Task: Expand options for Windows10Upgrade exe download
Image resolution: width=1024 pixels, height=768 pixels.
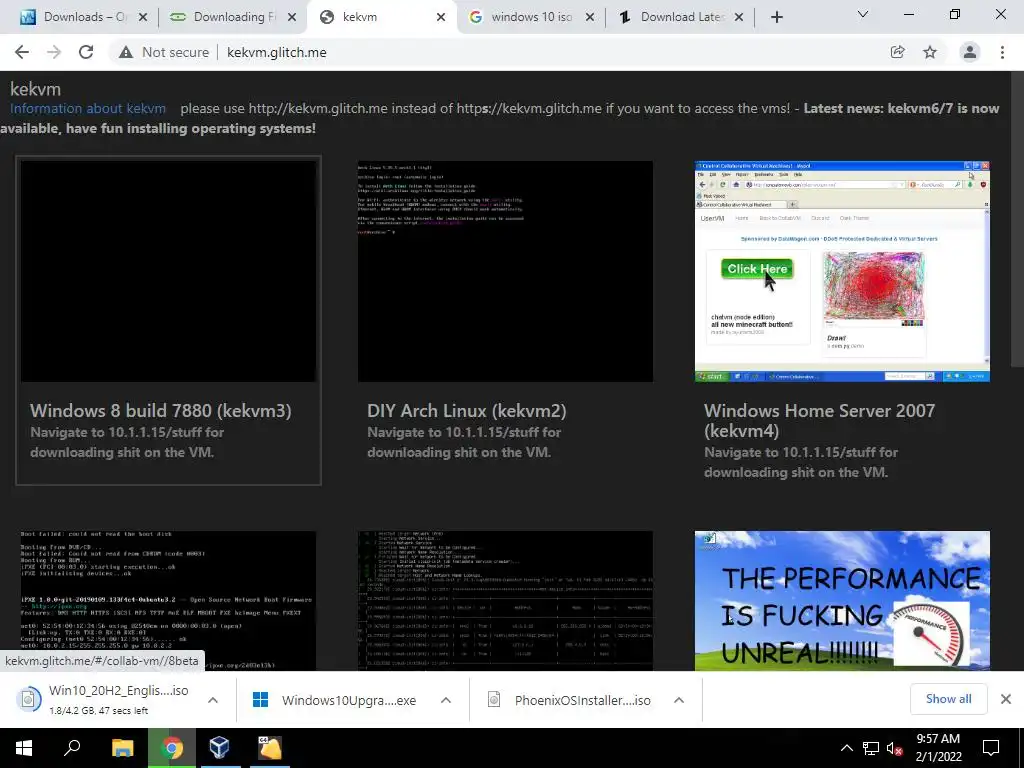Action: tap(446, 700)
